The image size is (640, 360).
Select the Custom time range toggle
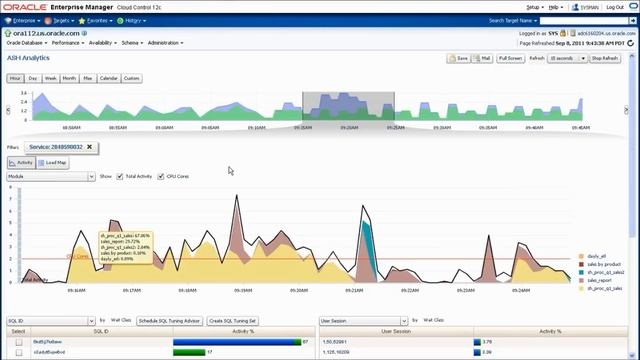(131, 78)
